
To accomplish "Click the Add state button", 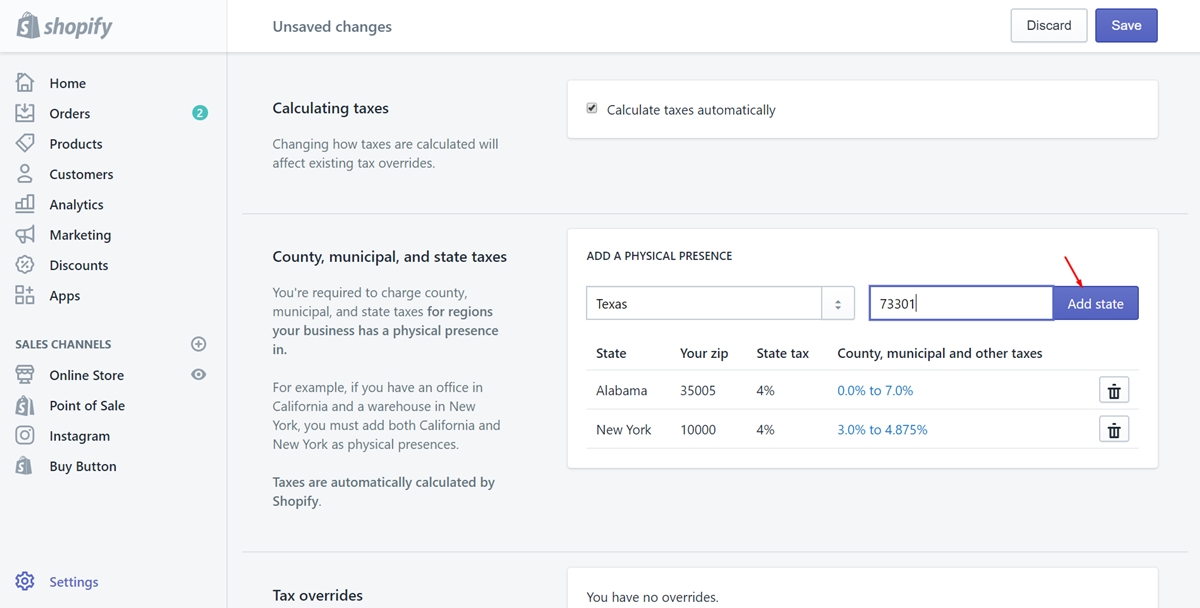I will pyautogui.click(x=1095, y=304).
